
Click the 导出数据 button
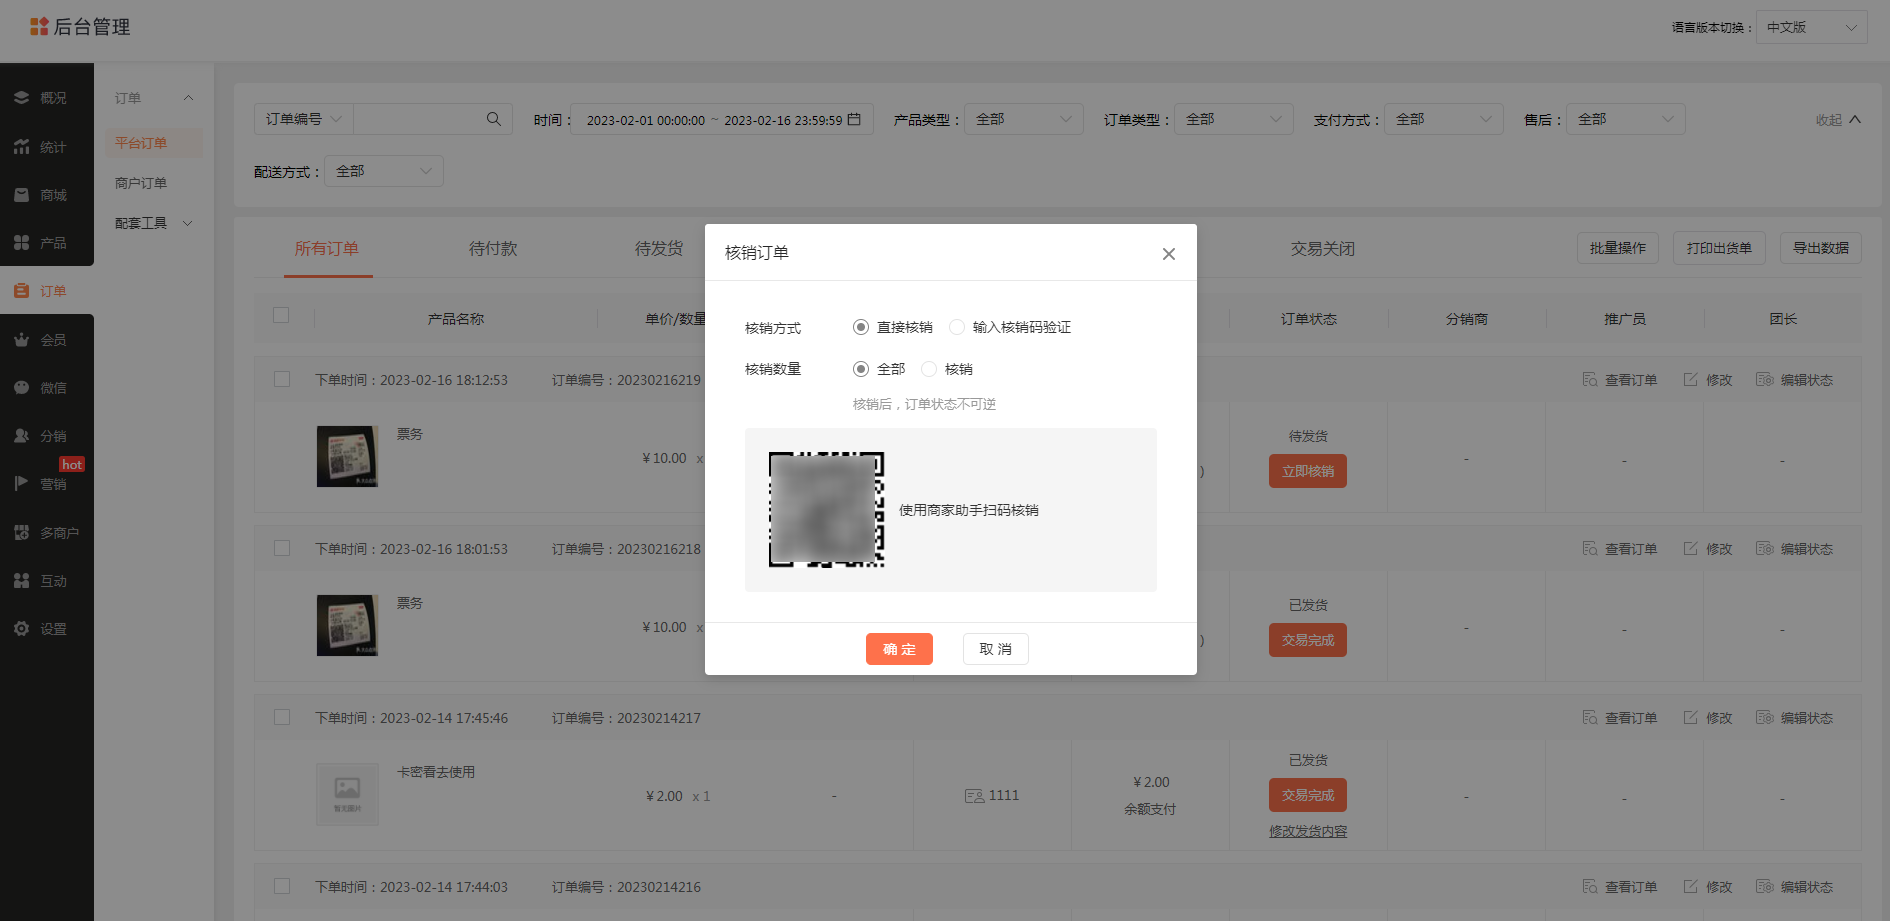point(1821,248)
